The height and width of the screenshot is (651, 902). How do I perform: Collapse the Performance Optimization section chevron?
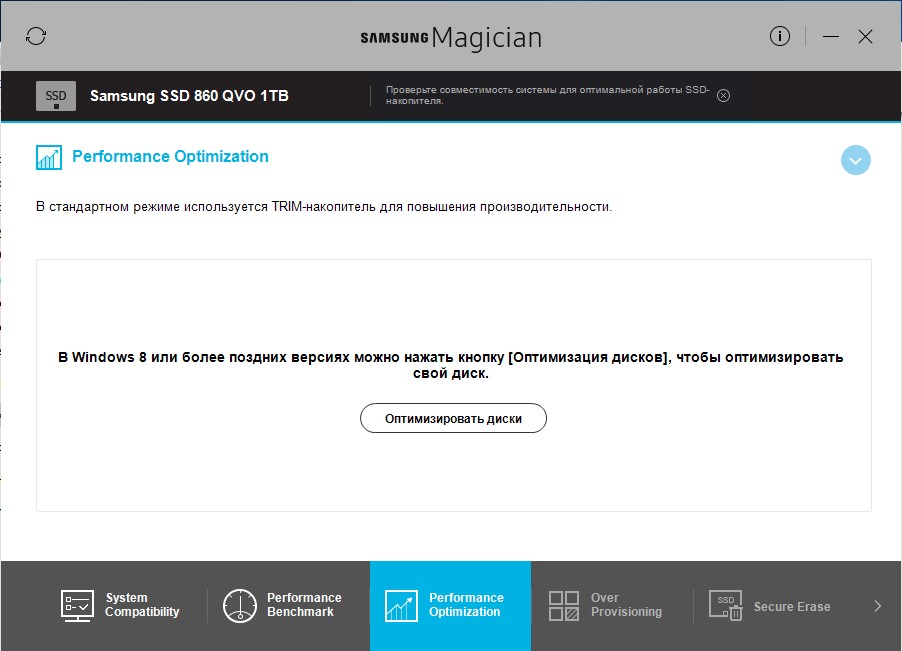pyautogui.click(x=855, y=160)
